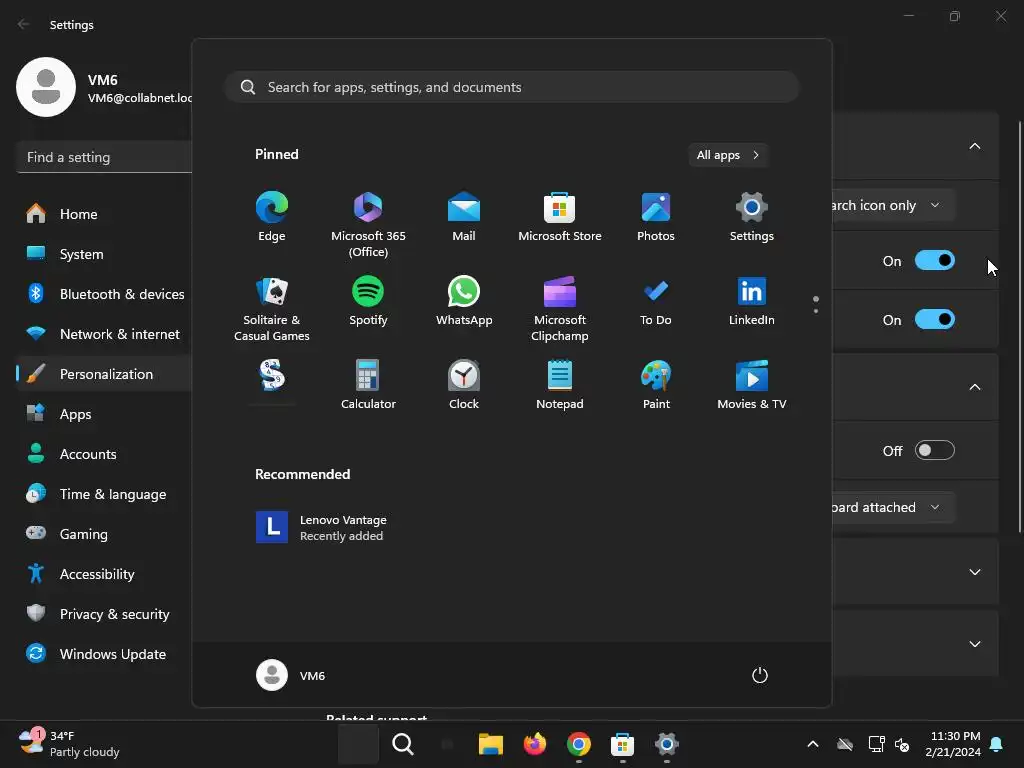This screenshot has height=768, width=1024.
Task: Click taskbar Search magnifier icon
Action: 402,744
